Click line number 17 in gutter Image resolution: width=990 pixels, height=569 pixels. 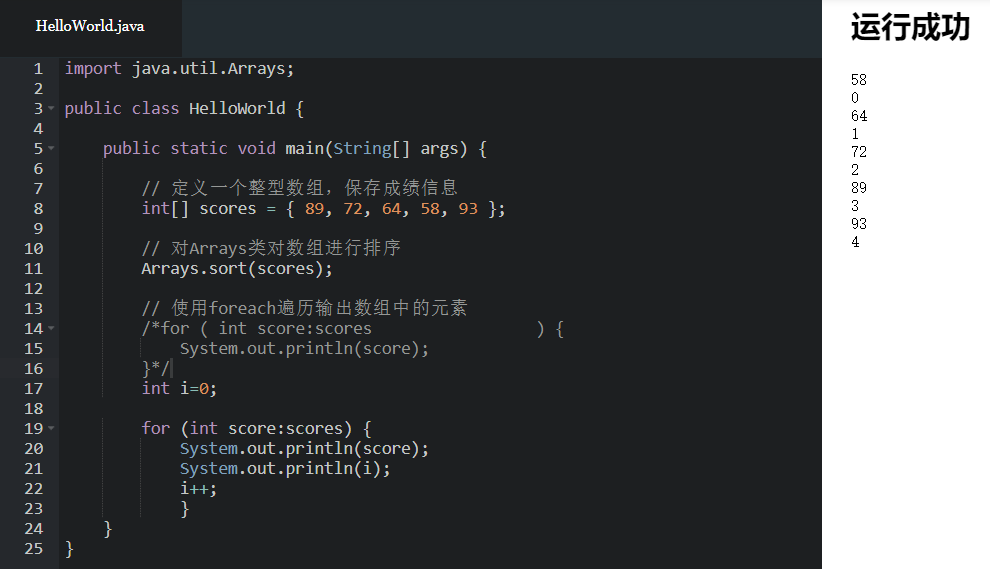point(33,388)
